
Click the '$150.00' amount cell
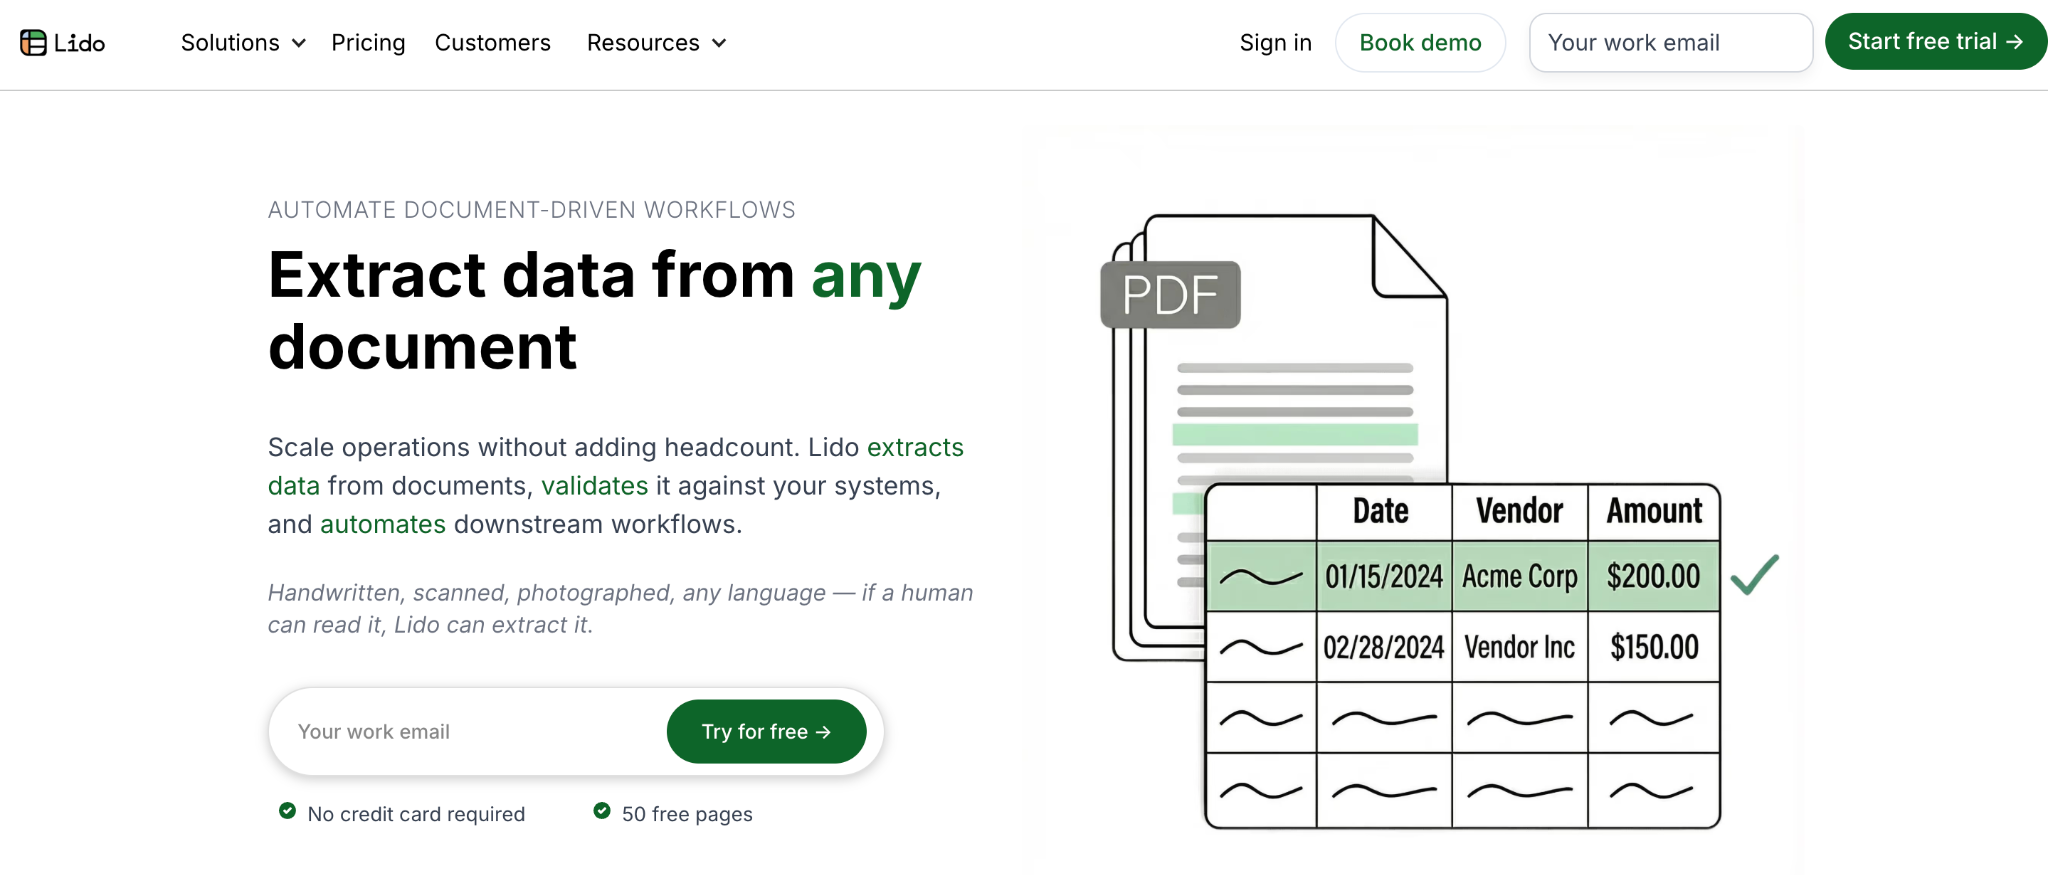(1654, 648)
